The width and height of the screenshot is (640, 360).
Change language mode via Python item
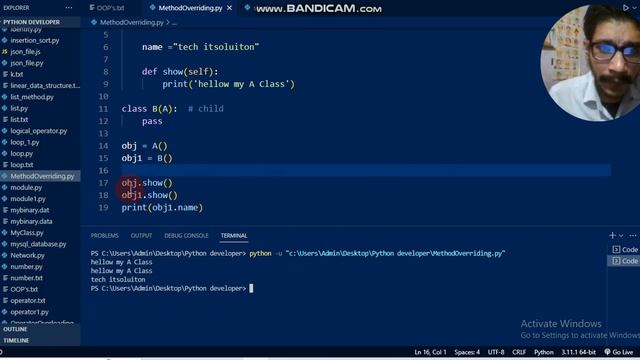tap(544, 352)
